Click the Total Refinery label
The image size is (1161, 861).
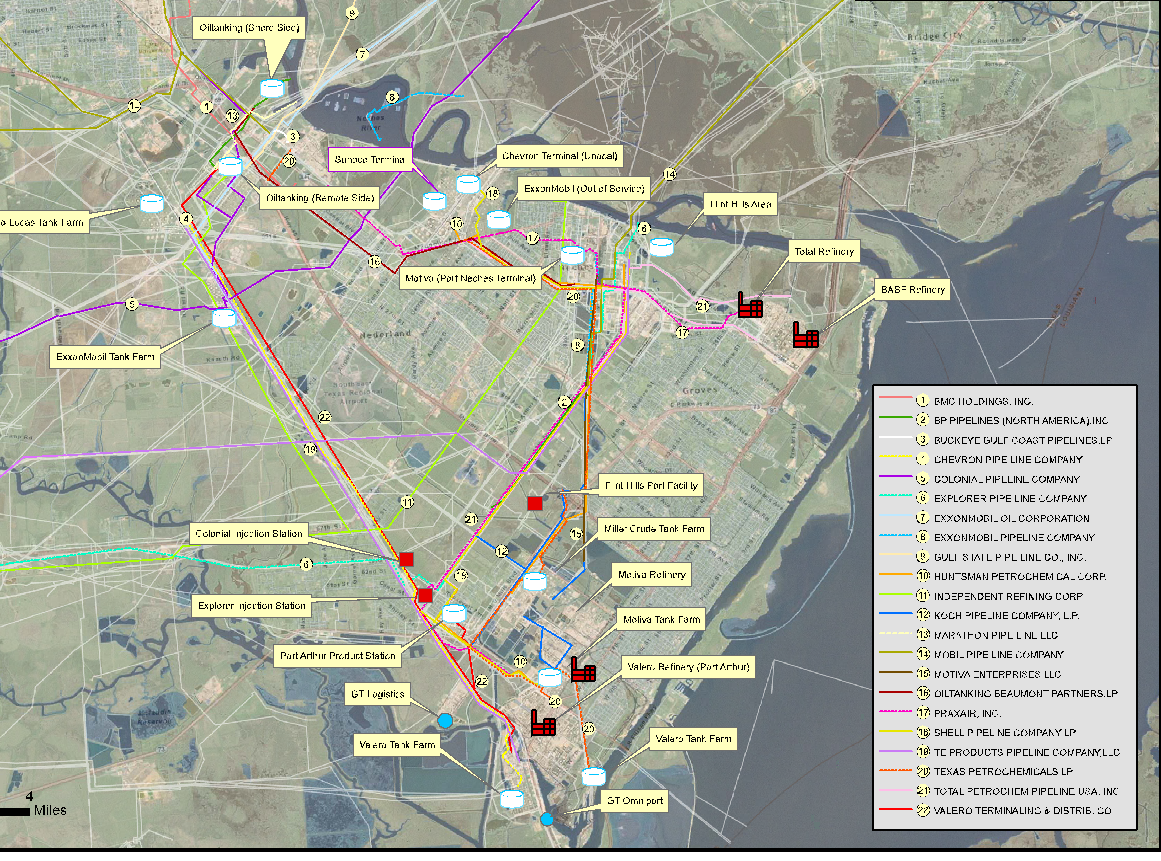[824, 252]
